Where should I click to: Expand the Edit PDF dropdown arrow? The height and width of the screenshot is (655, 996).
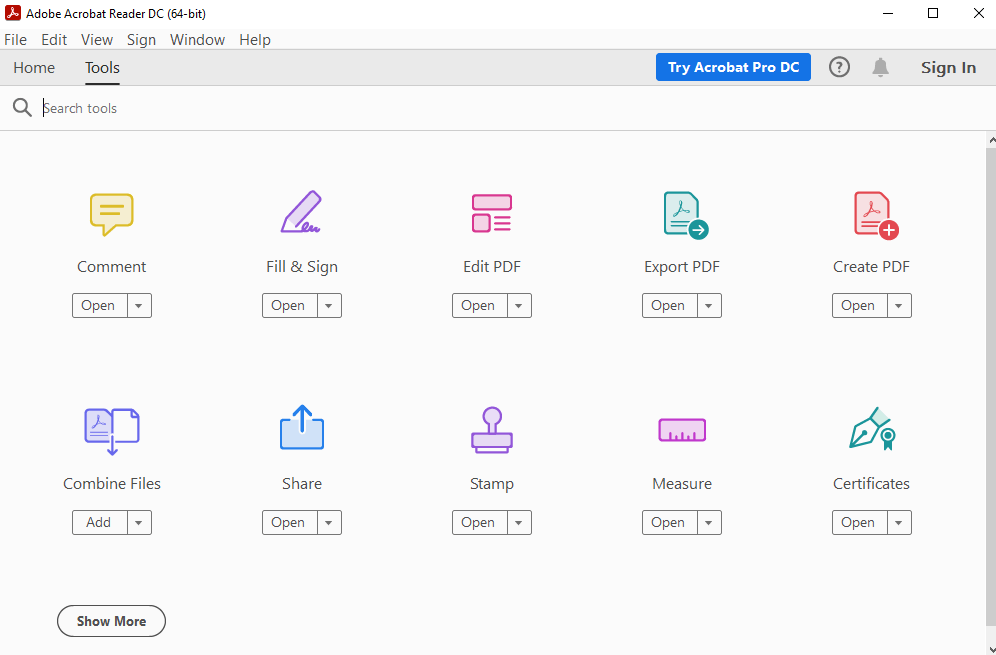coord(519,306)
